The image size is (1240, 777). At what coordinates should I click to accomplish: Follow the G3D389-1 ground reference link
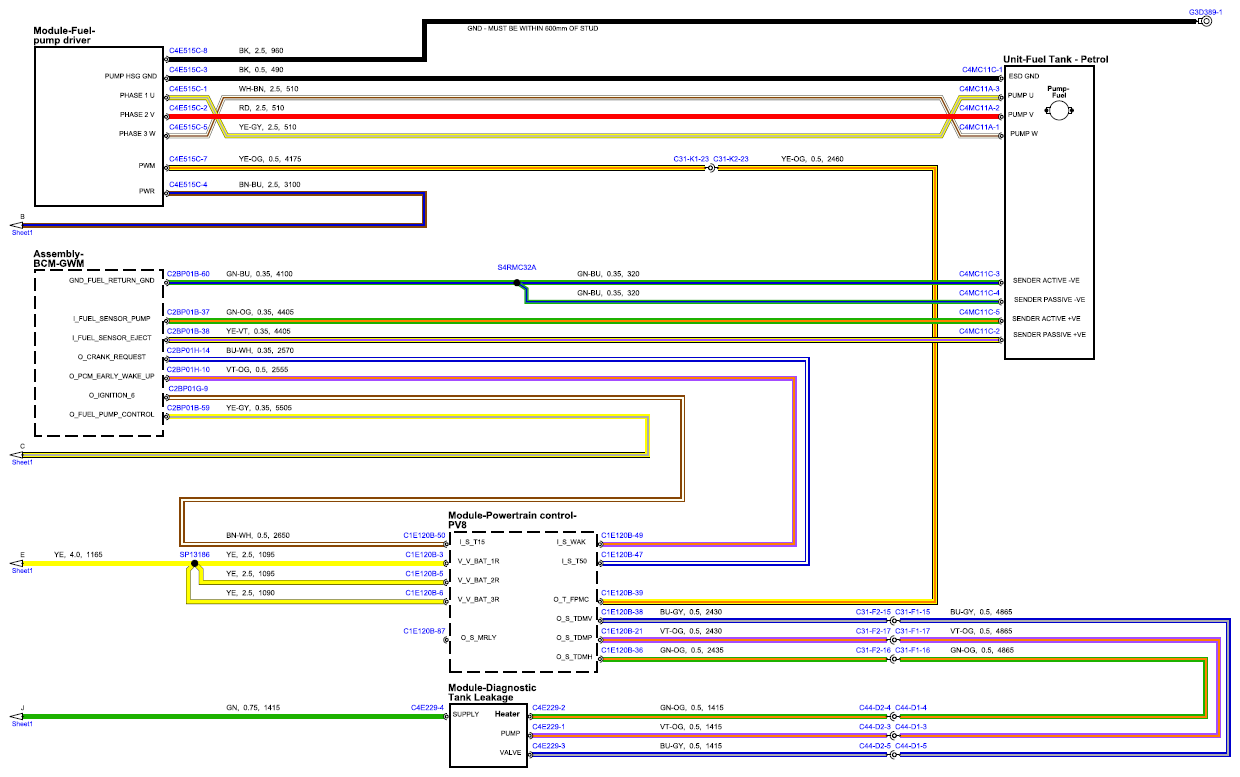click(1205, 11)
